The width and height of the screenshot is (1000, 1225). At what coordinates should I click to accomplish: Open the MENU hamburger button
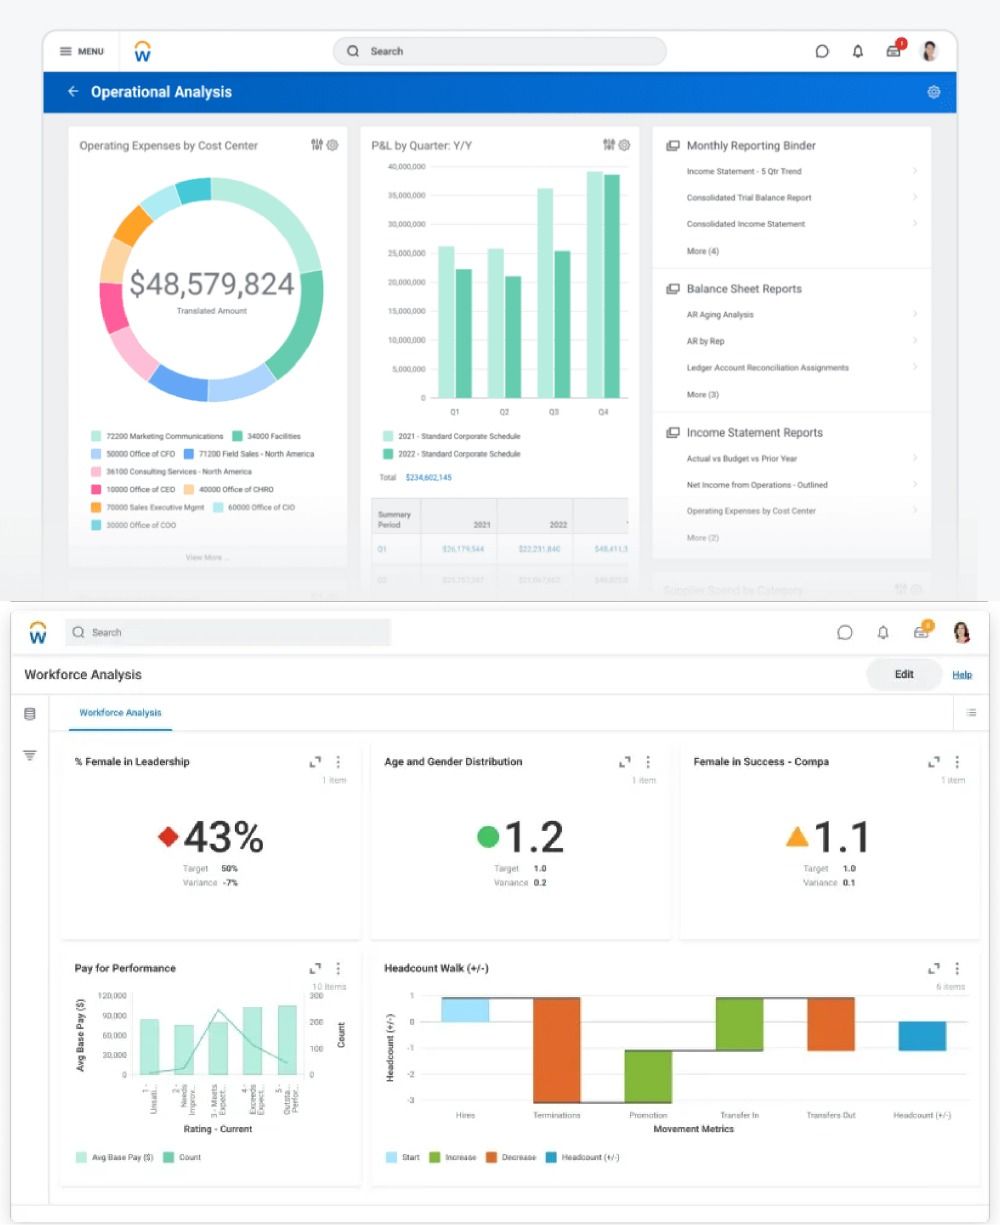82,51
